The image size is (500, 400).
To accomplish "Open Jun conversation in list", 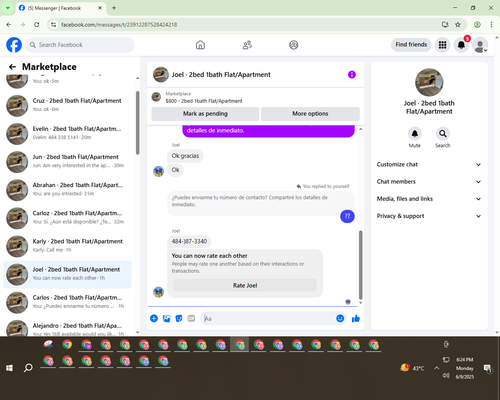I will pyautogui.click(x=68, y=162).
